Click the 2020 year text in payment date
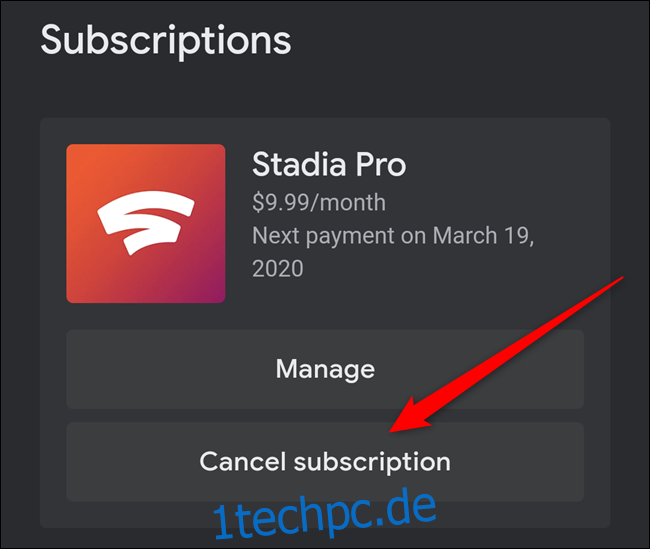650x549 pixels. [278, 269]
